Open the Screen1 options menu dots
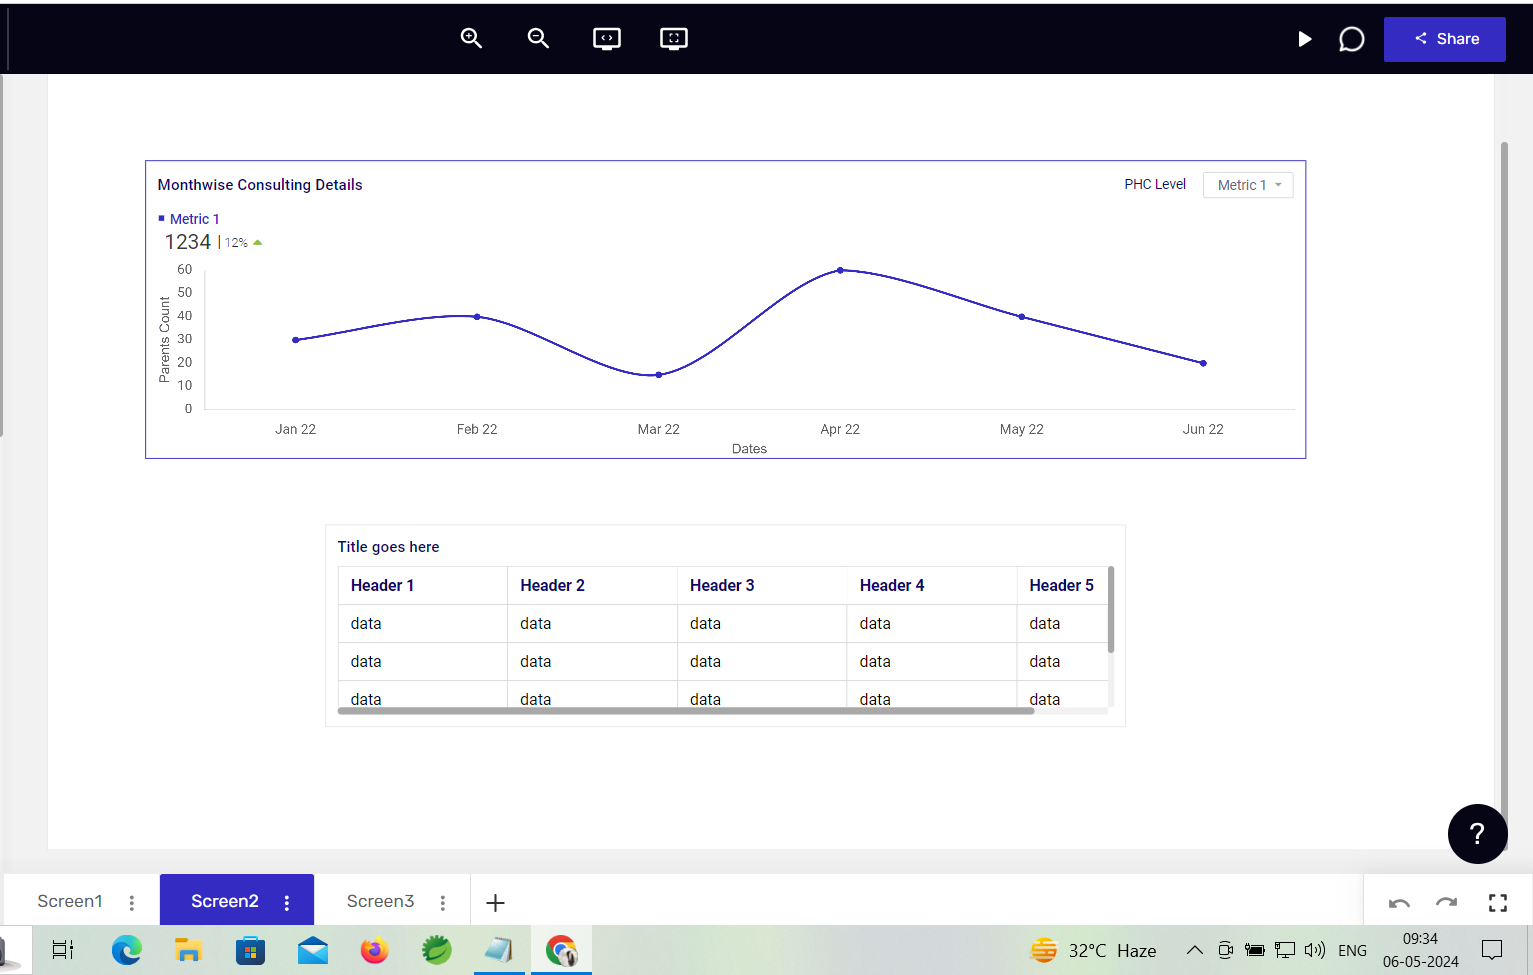Viewport: 1533px width, 975px height. 132,902
